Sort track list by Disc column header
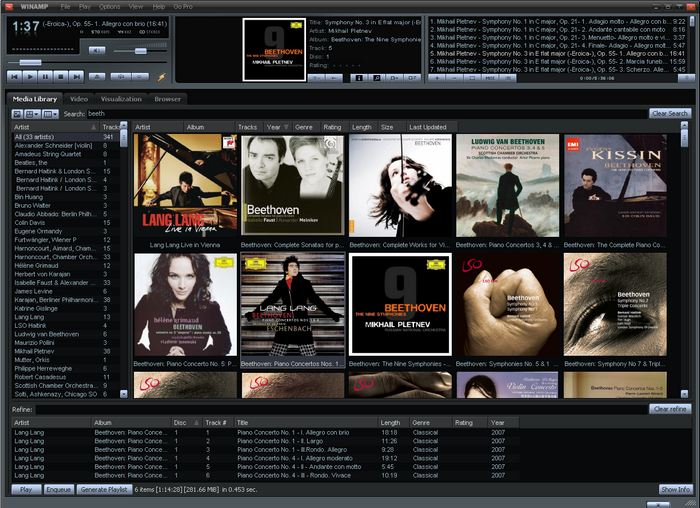Viewport: 700px width, 508px height. 186,423
